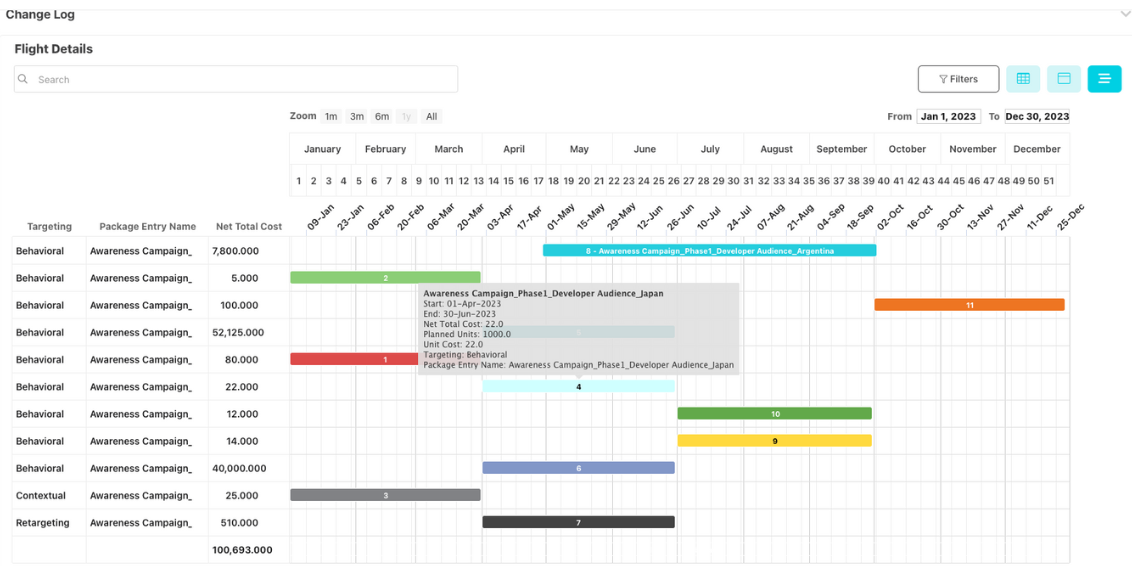The image size is (1132, 566).
Task: Sort by the Targeting column header
Action: tap(49, 227)
